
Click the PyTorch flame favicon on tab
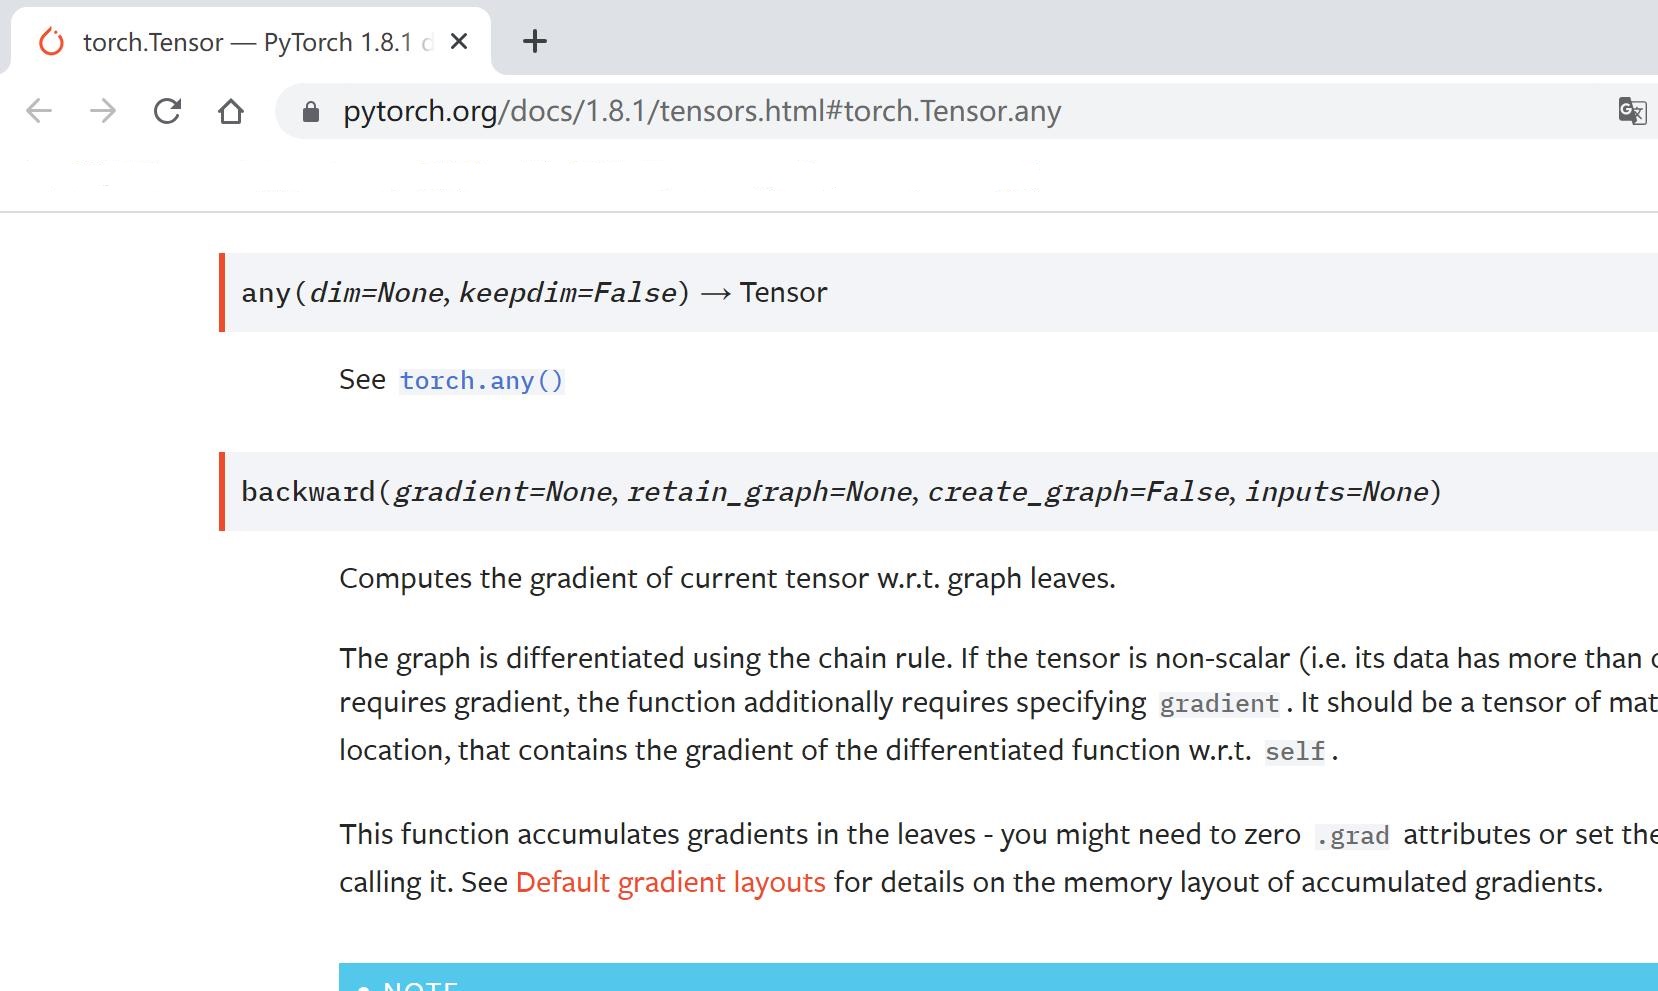point(51,42)
